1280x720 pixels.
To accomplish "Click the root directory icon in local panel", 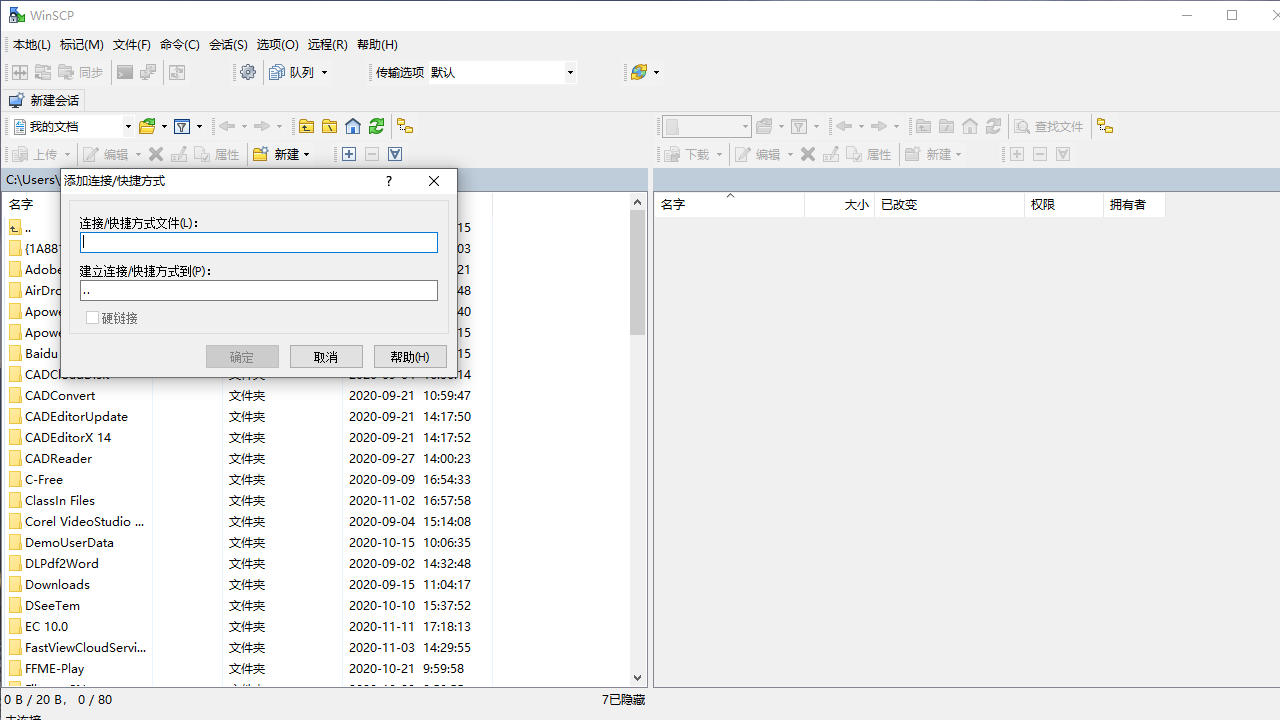I will 329,126.
